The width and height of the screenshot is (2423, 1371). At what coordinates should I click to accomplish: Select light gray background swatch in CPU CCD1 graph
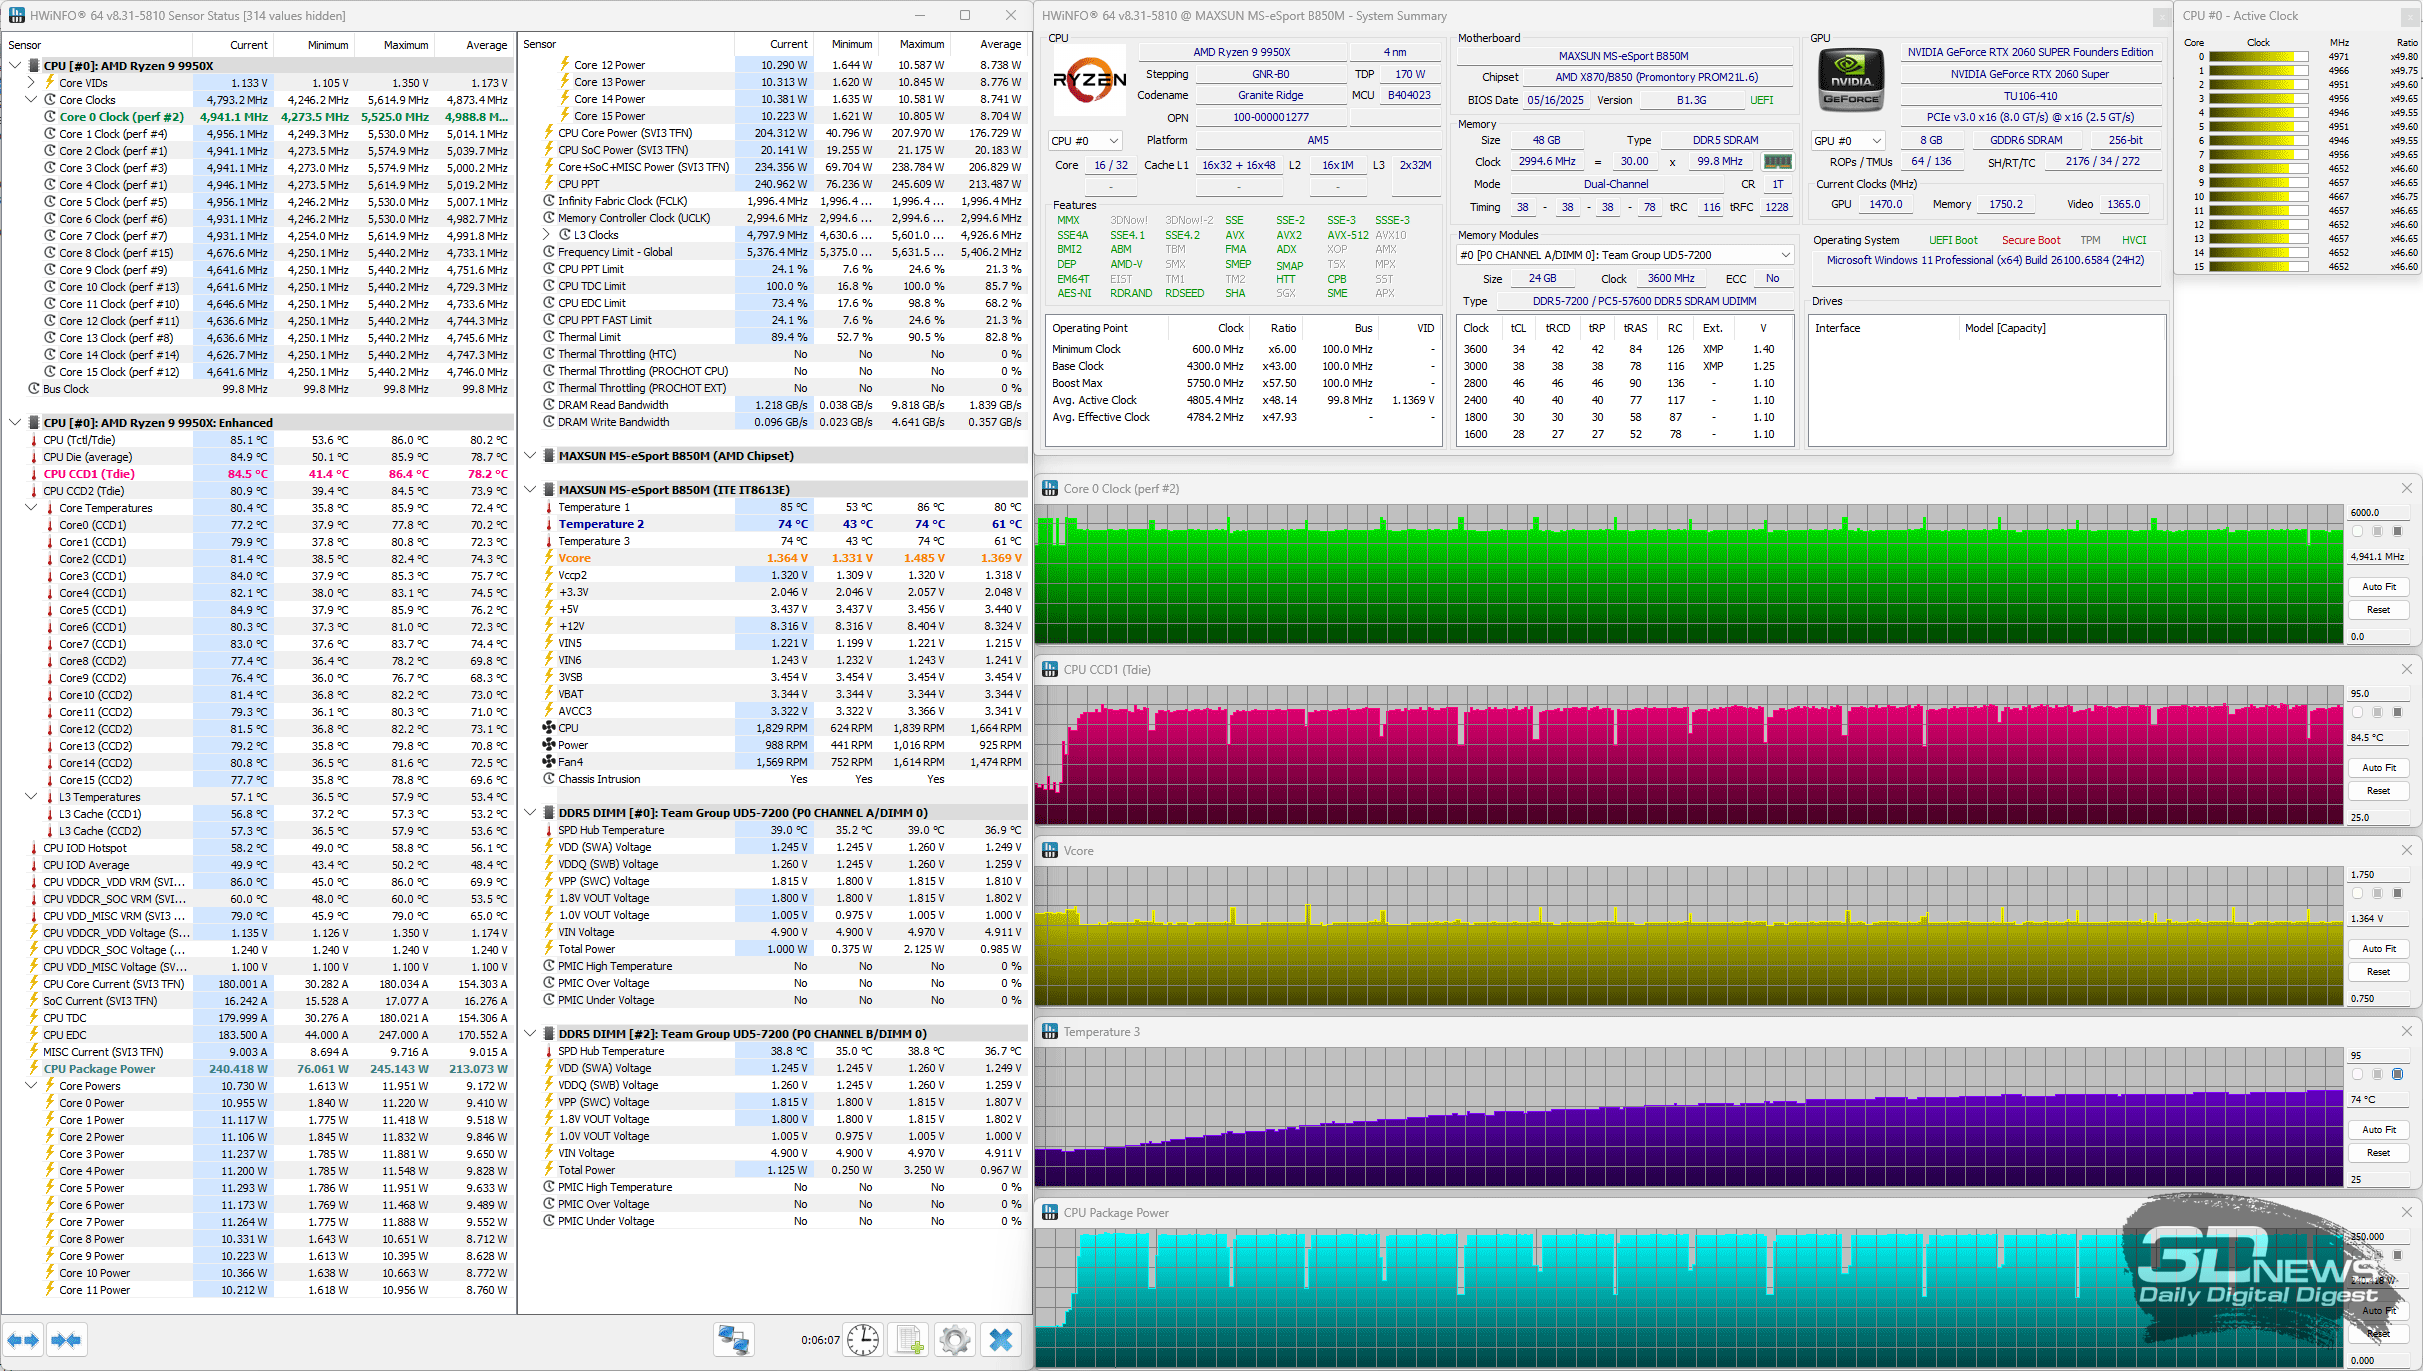coord(2378,712)
